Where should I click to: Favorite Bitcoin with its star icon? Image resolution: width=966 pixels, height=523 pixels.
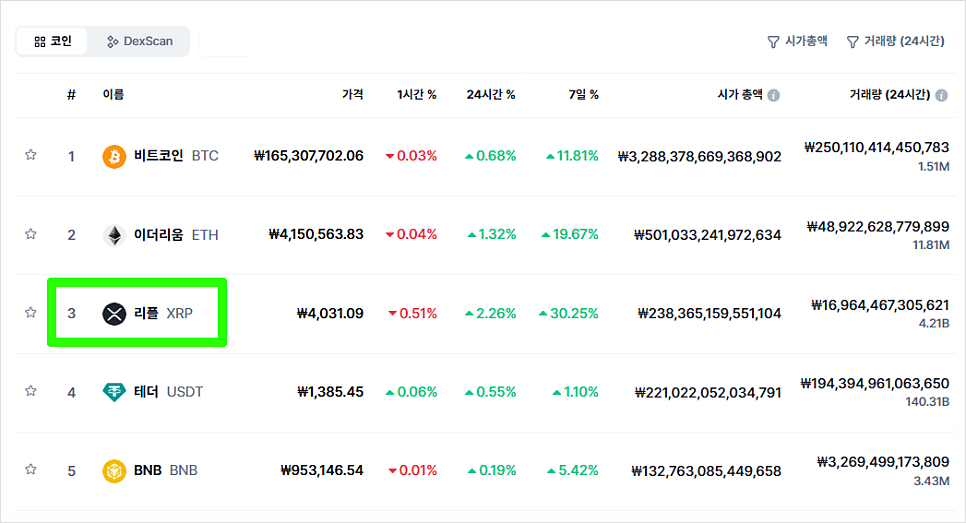click(30, 155)
